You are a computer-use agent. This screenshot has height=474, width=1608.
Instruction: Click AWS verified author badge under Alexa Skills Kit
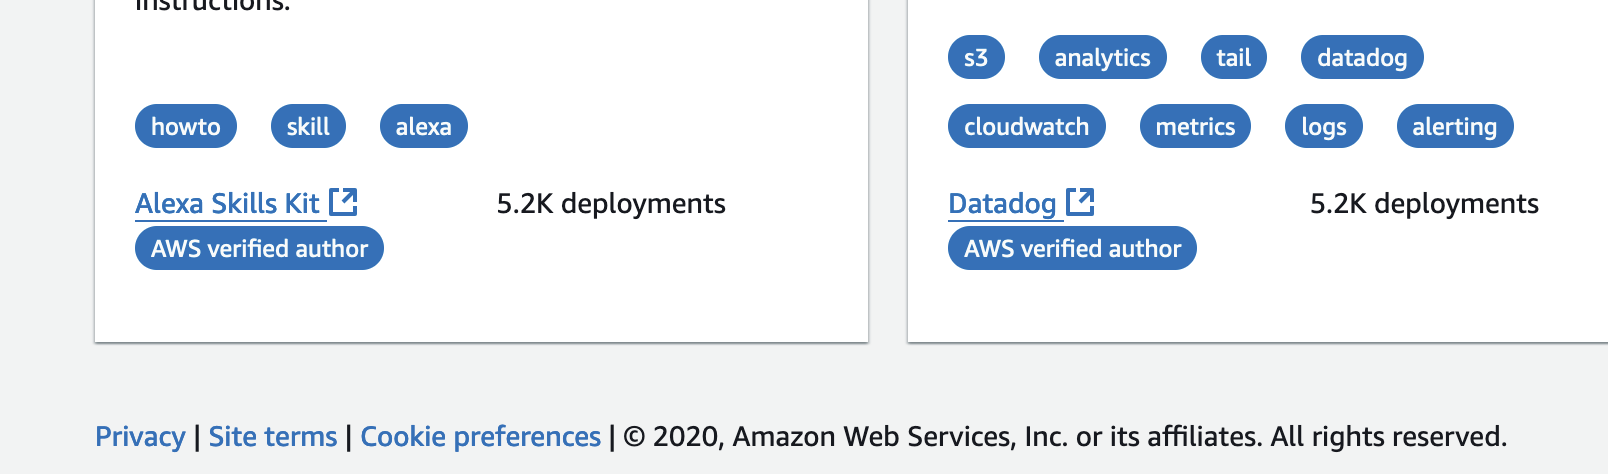click(259, 248)
